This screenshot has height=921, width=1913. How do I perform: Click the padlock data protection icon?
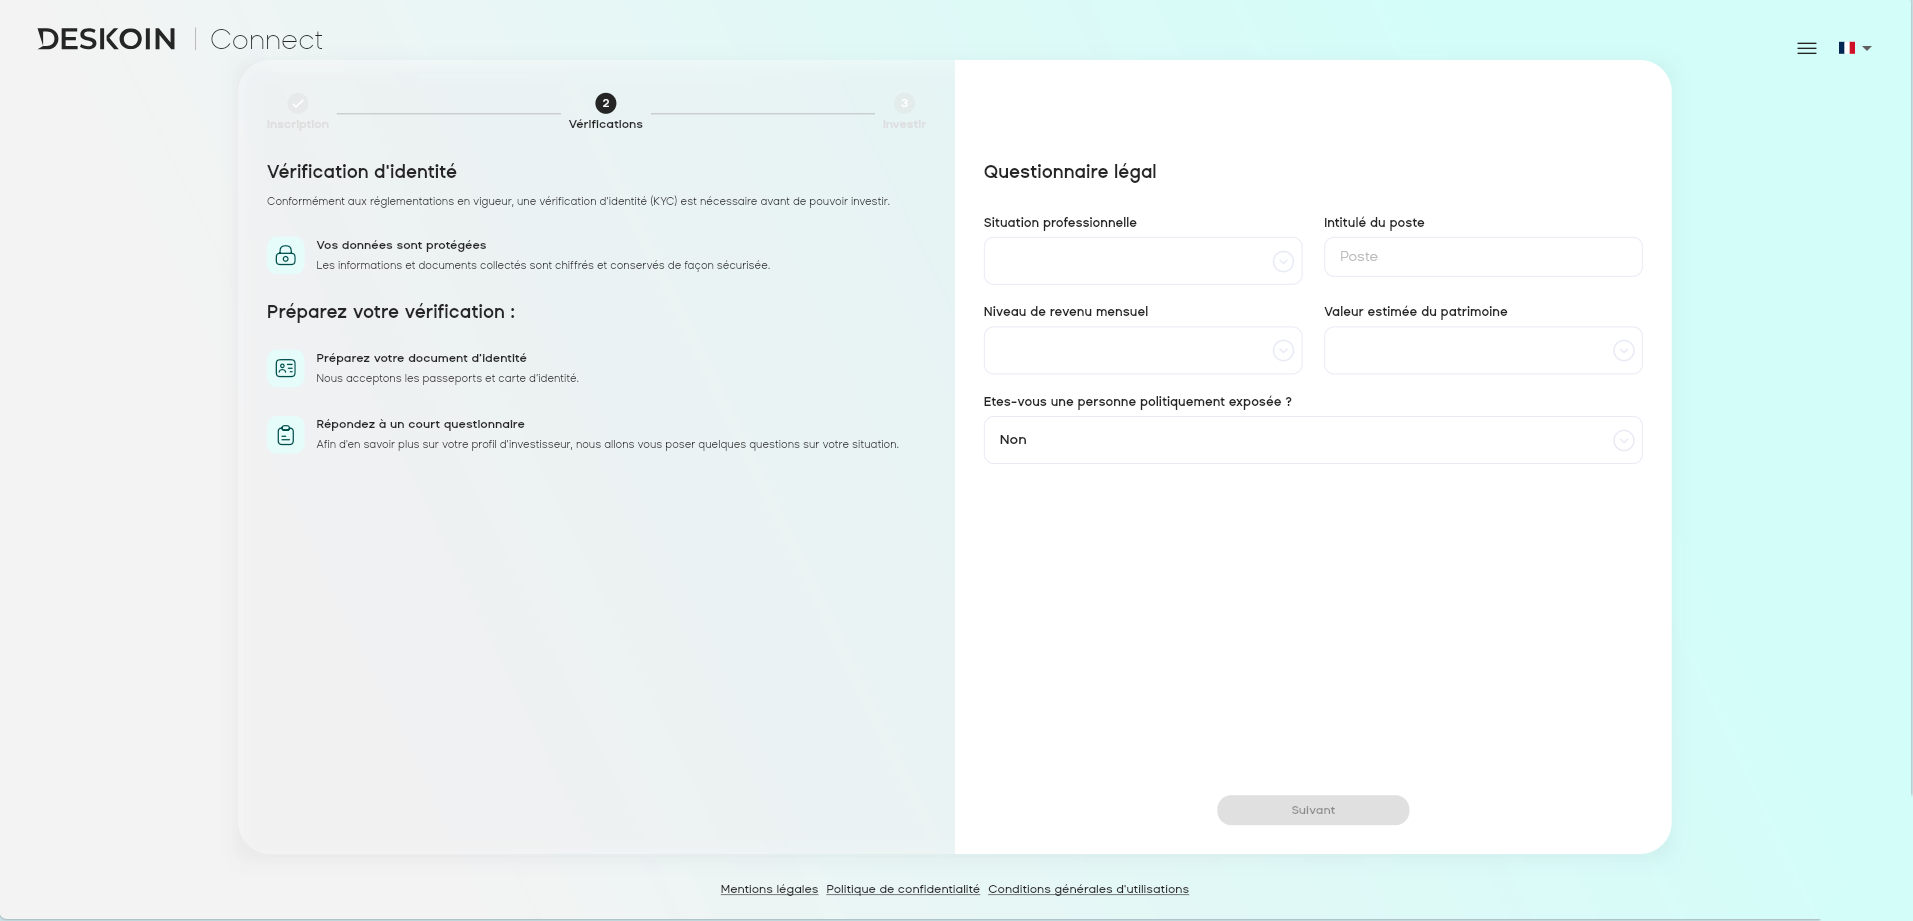pyautogui.click(x=286, y=255)
